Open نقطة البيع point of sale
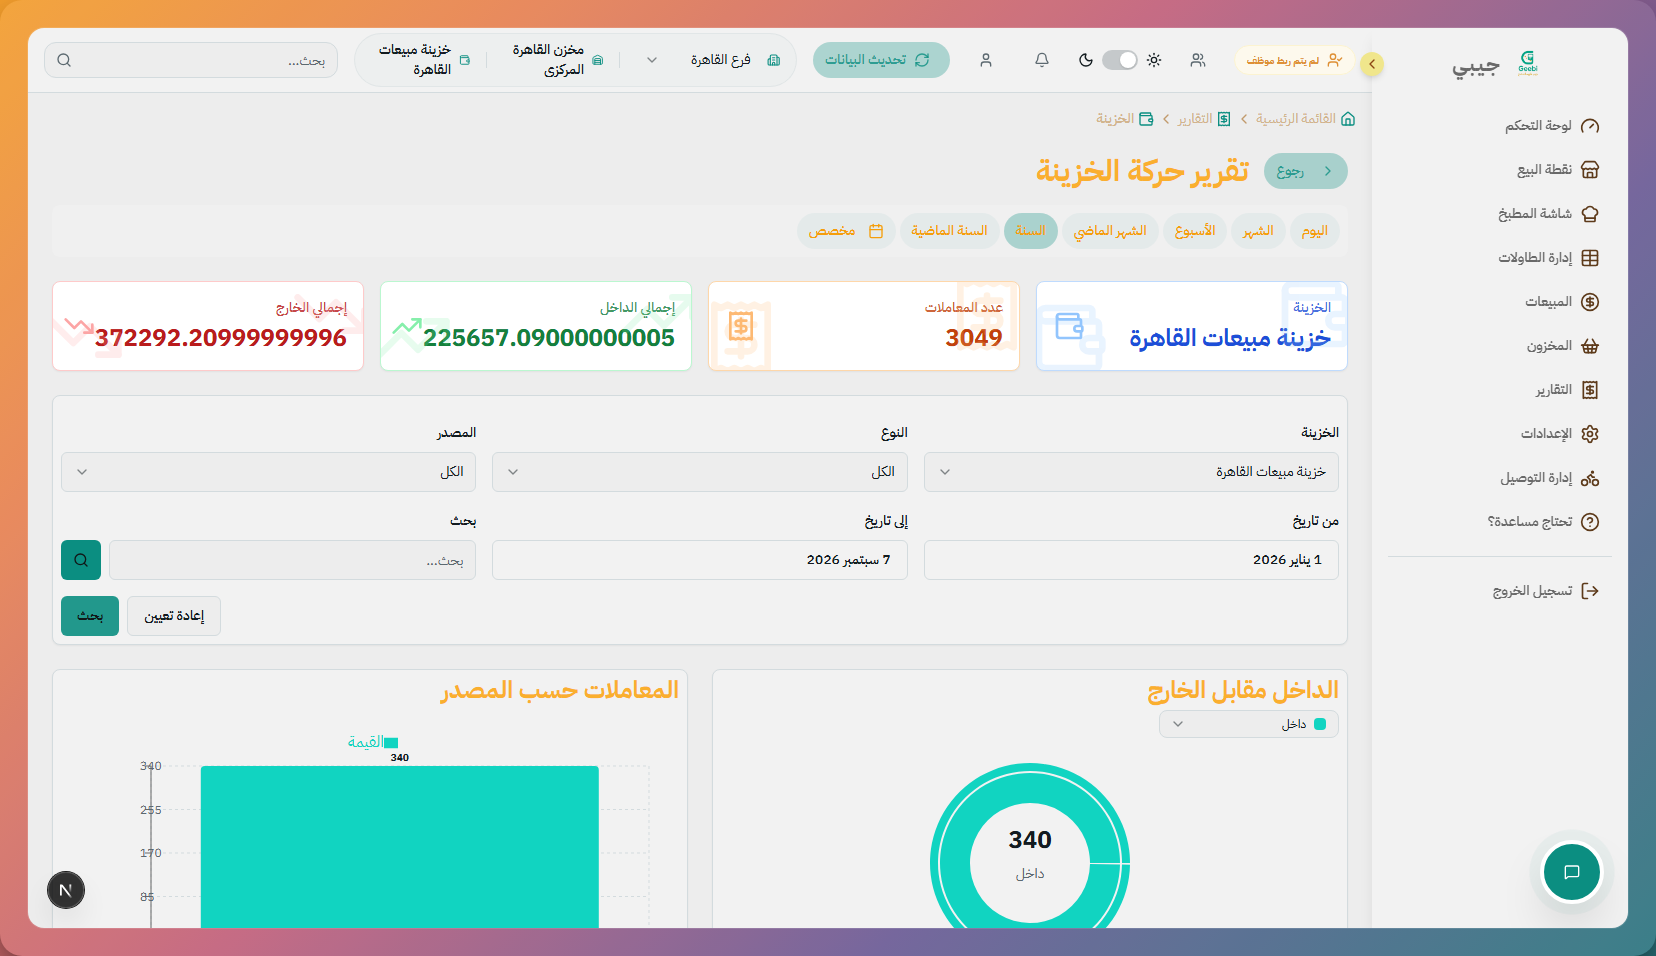Viewport: 1656px width, 956px height. coord(1558,170)
